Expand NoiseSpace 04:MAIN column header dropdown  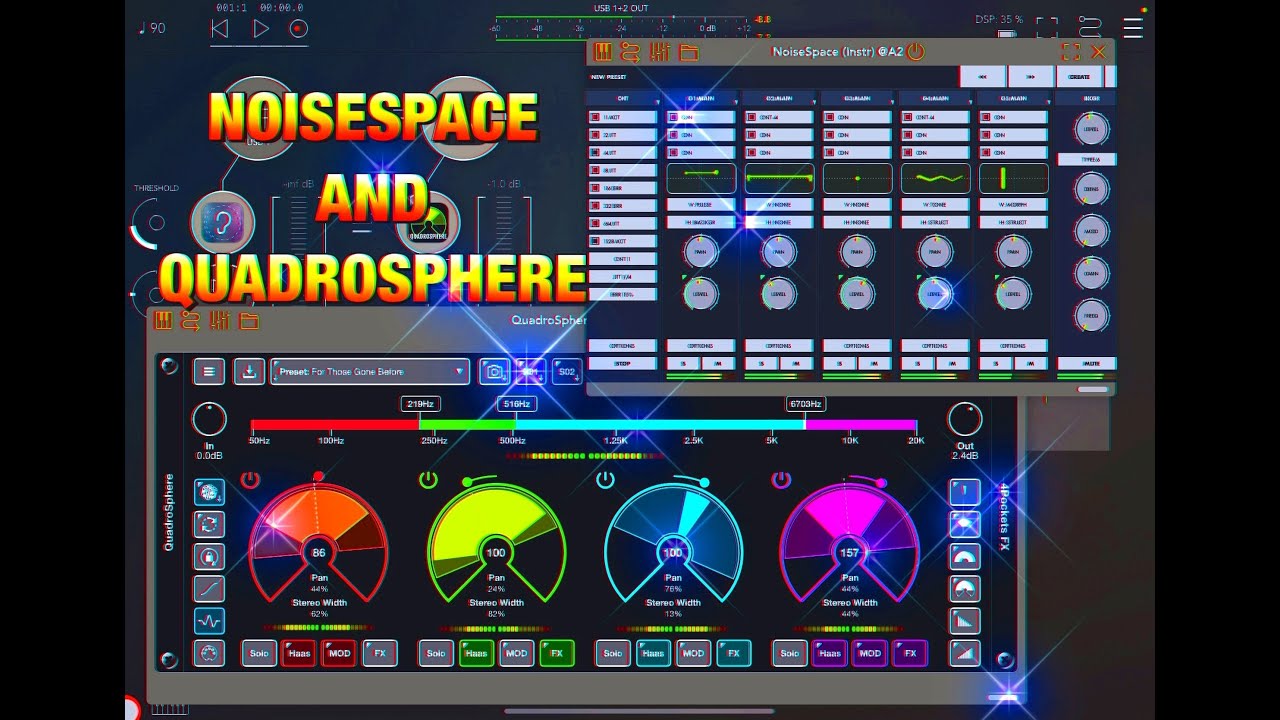969,102
